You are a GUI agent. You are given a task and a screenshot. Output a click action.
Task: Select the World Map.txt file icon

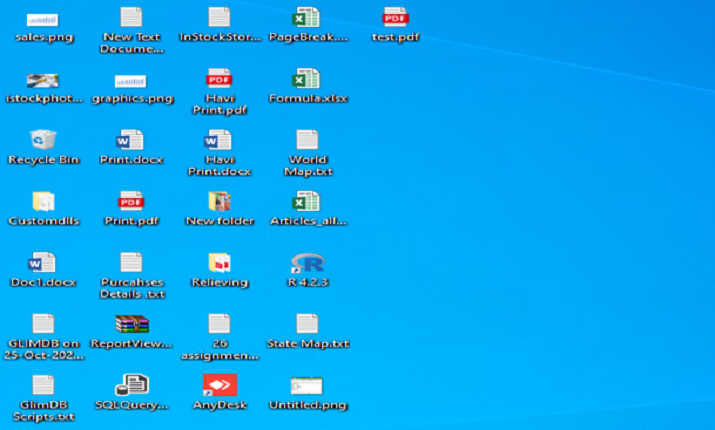point(307,140)
